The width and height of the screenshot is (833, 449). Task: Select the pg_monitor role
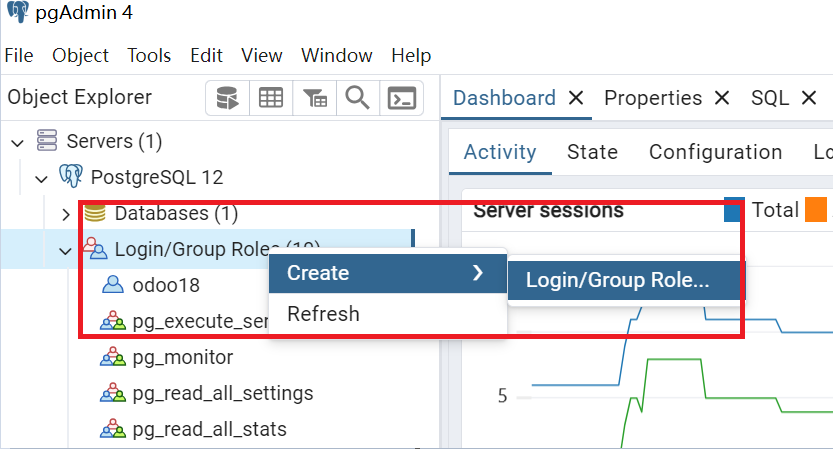click(183, 358)
